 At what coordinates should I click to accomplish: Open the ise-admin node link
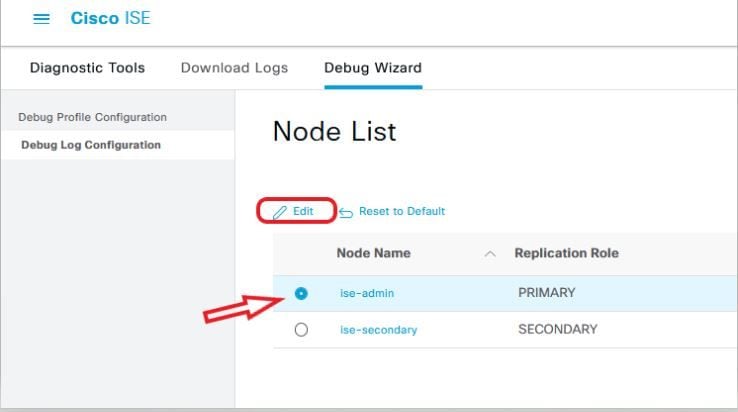click(367, 293)
